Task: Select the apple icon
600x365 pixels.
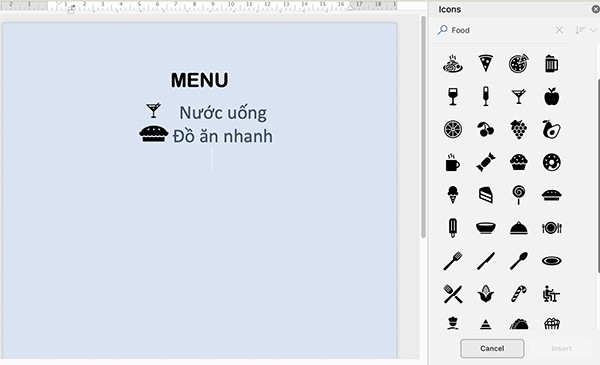Action: click(551, 96)
